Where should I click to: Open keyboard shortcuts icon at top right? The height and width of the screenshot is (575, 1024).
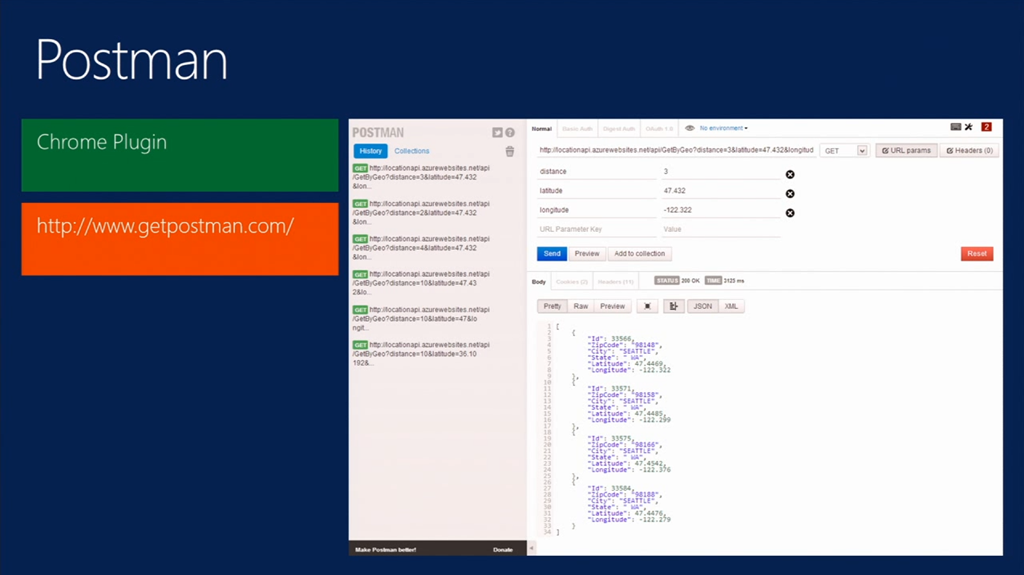tap(955, 127)
